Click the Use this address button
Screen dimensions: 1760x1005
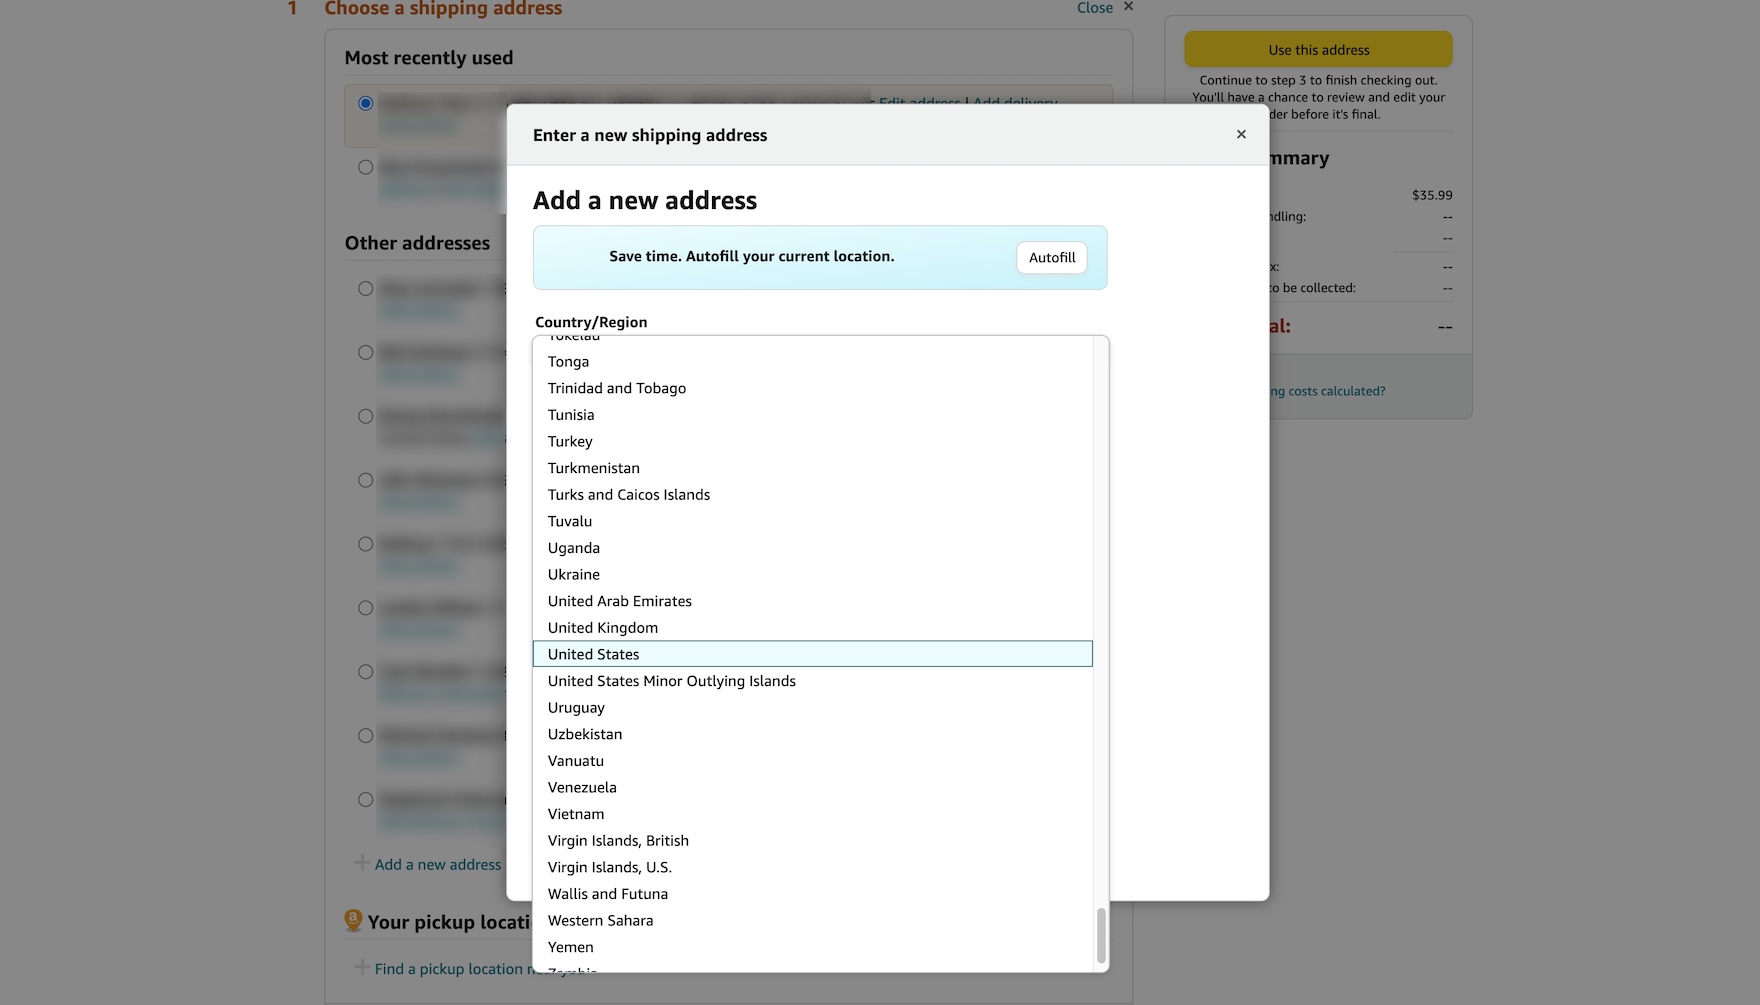pos(1318,50)
